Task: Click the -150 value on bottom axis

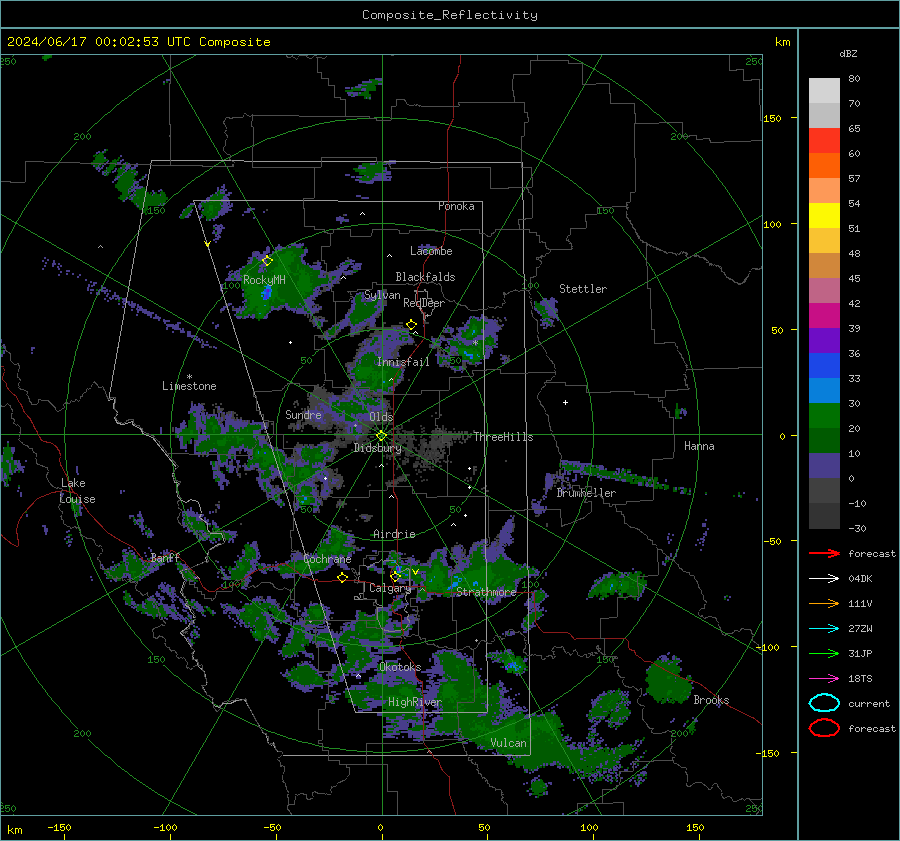Action: (59, 828)
